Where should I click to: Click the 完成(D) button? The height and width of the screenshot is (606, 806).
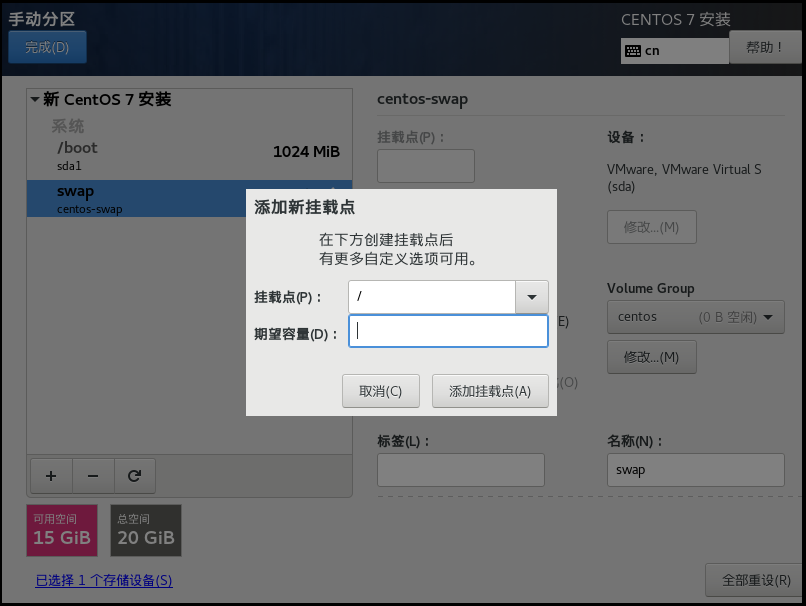tap(47, 47)
